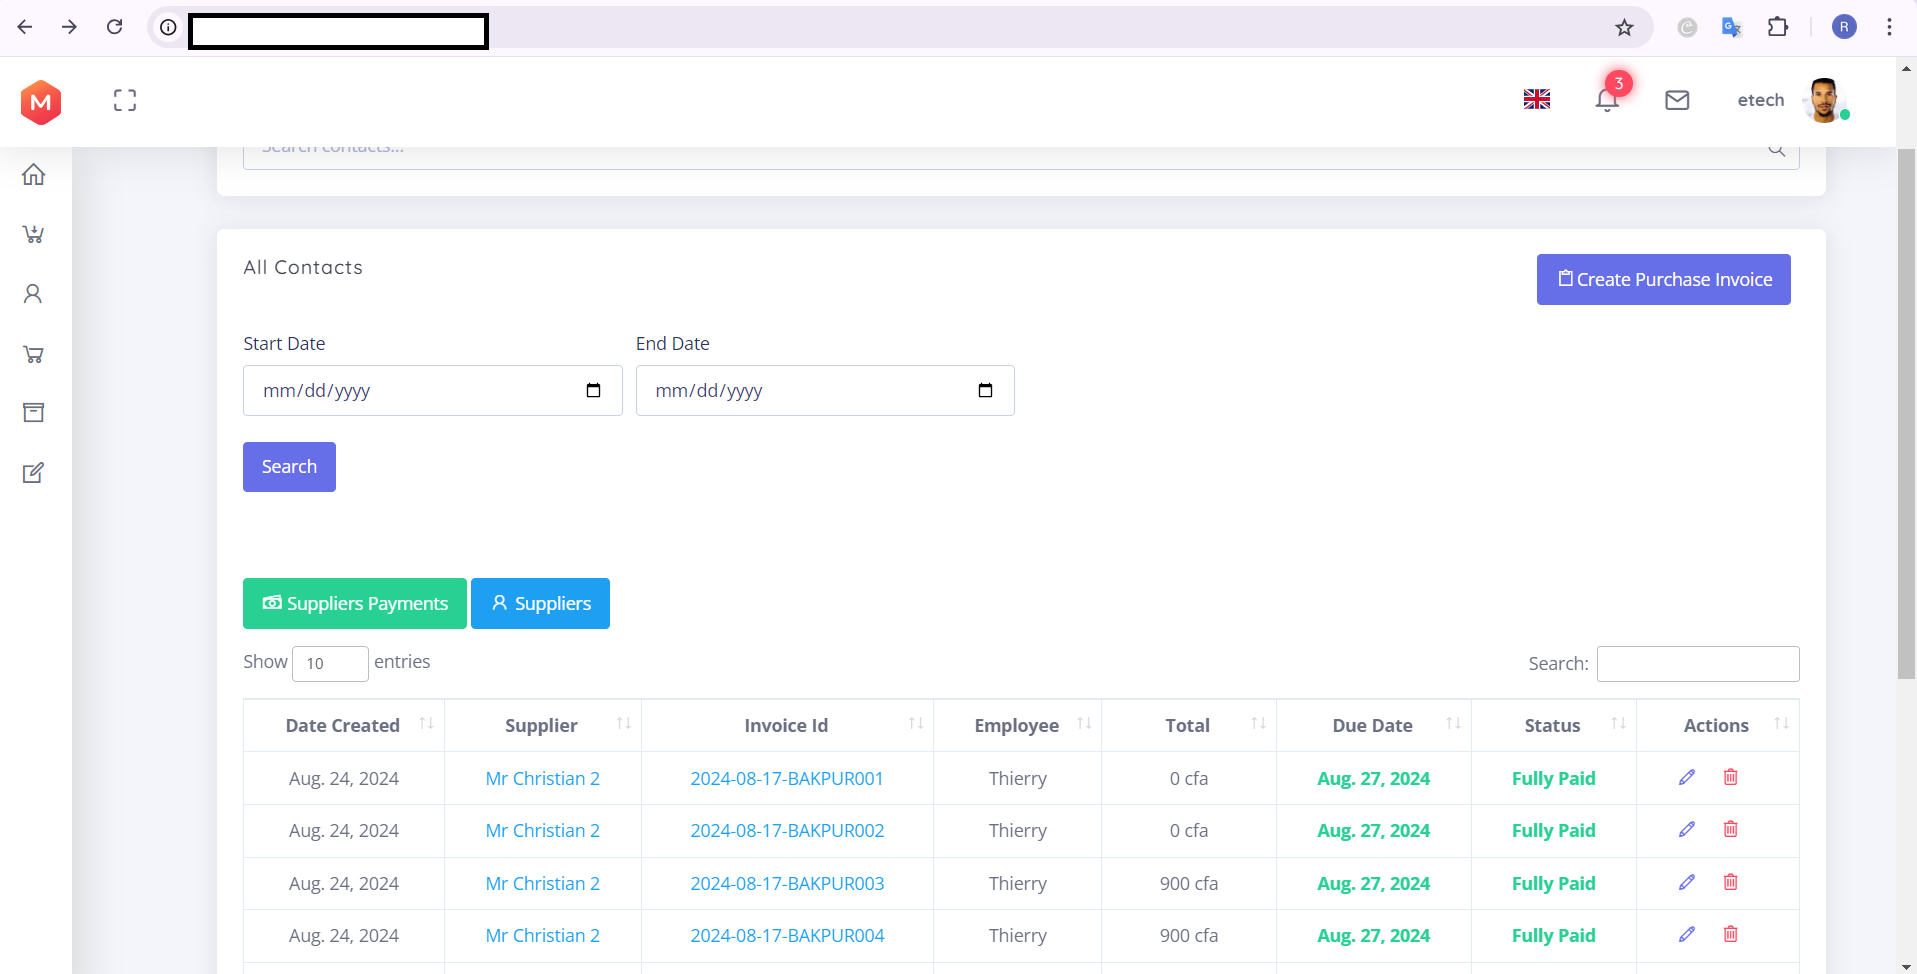The width and height of the screenshot is (1917, 974).
Task: Open the user profile sidebar icon
Action: click(x=33, y=294)
